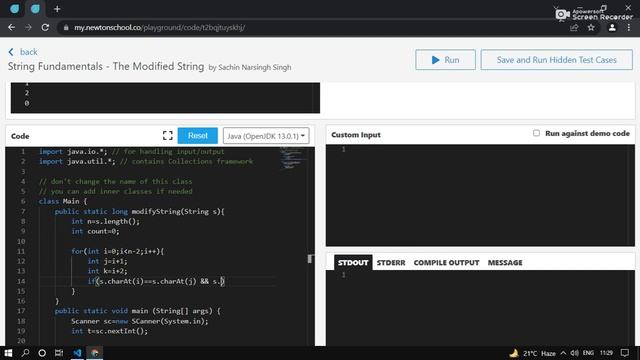Click the back chevron arrow
This screenshot has height=360, width=640.
coord(11,52)
